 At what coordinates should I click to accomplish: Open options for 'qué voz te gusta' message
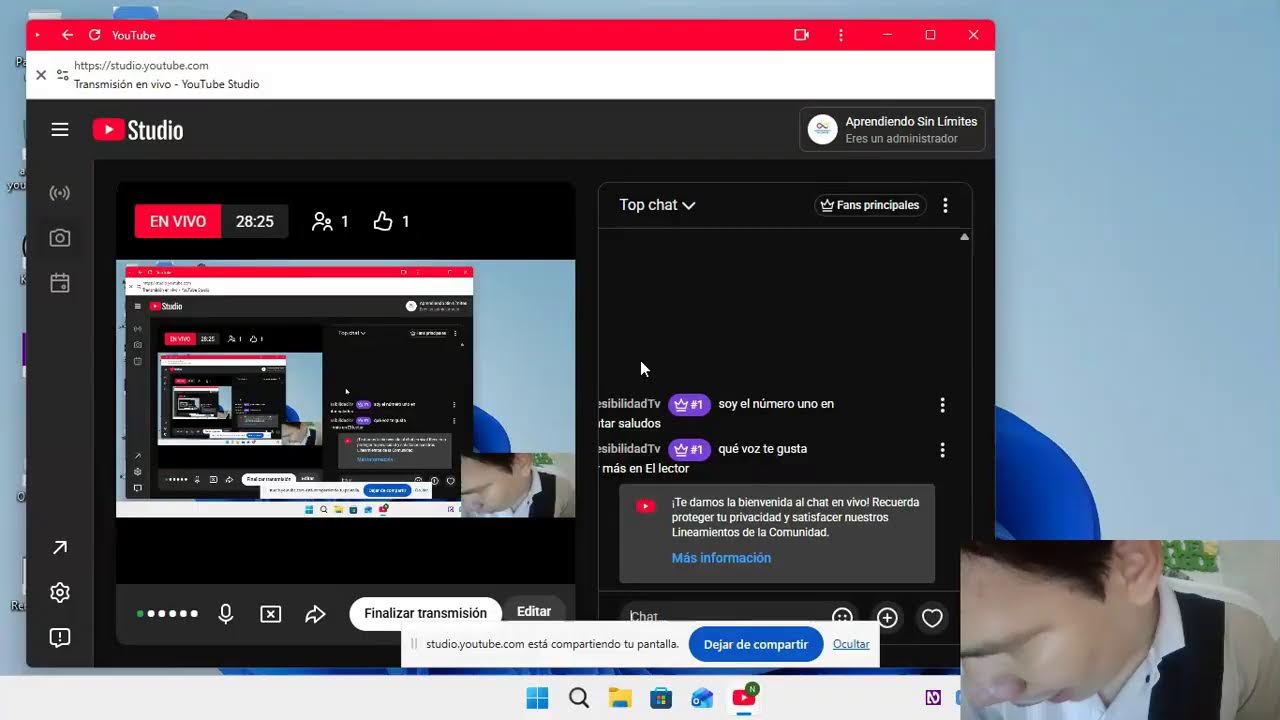(x=942, y=450)
